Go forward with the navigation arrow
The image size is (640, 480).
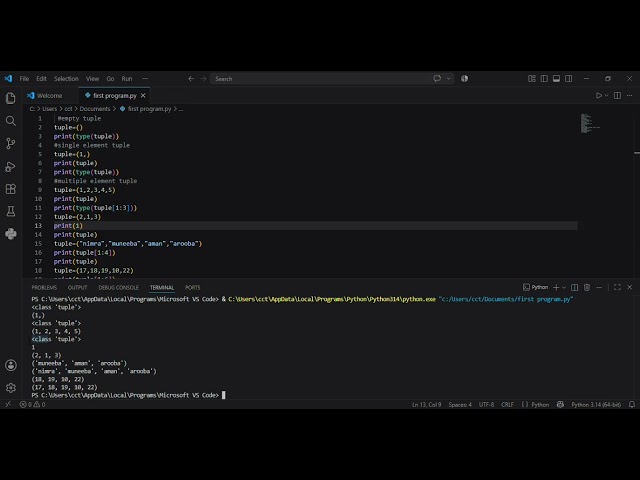pos(203,78)
